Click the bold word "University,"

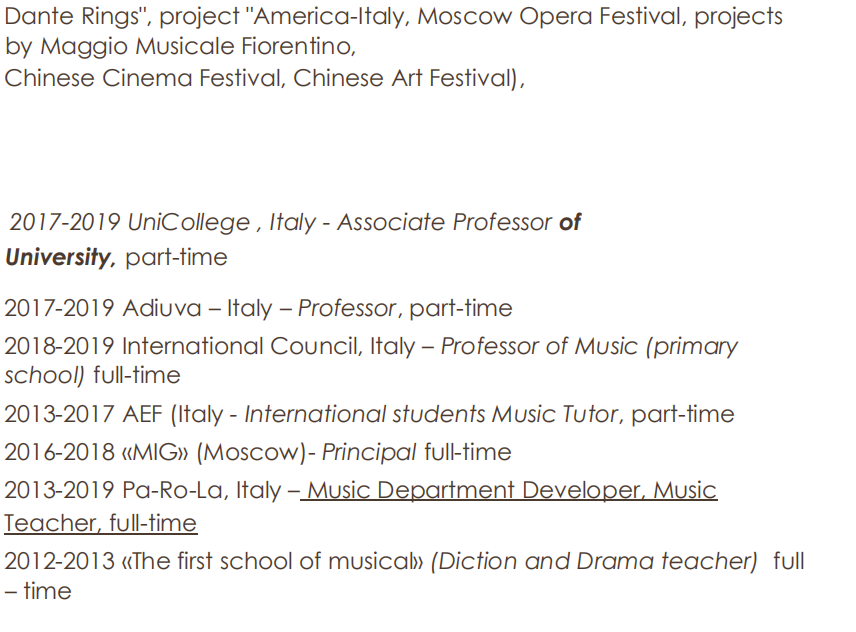click(x=60, y=258)
